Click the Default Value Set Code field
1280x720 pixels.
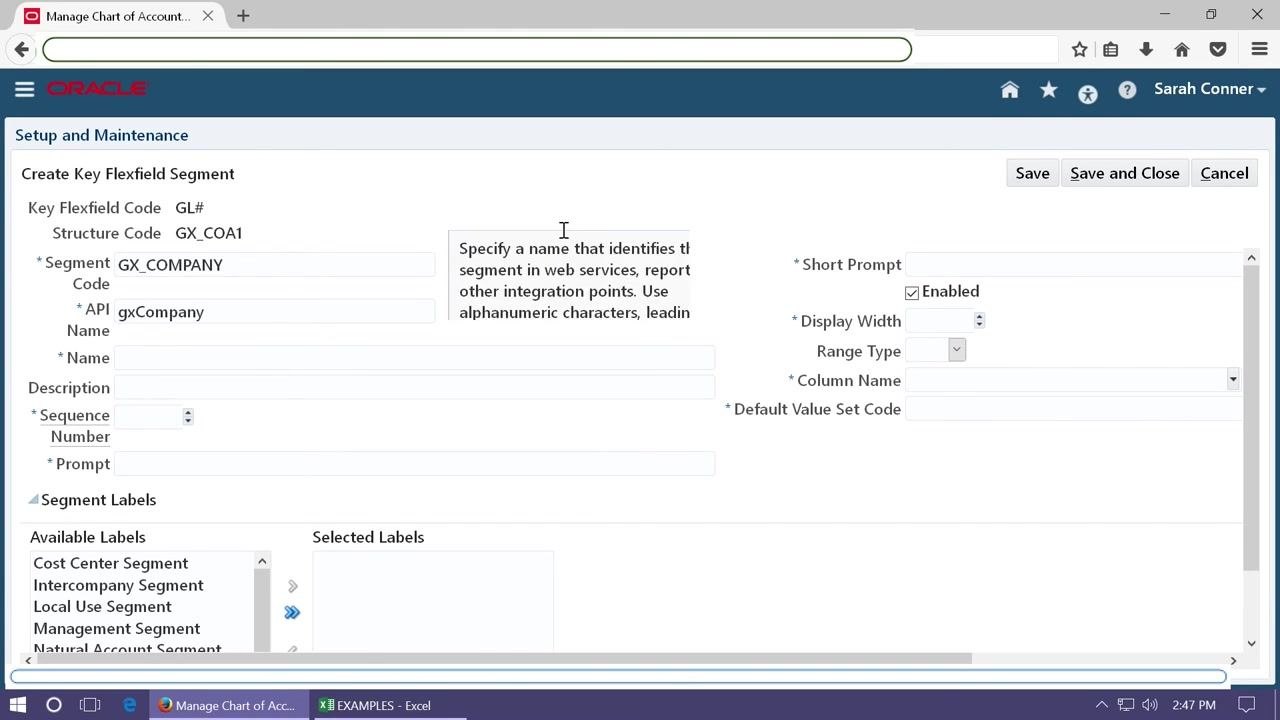click(x=1074, y=409)
